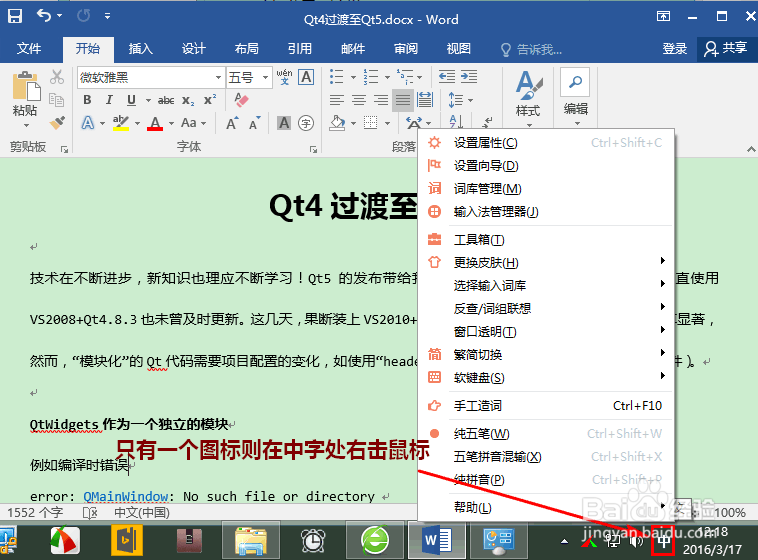Image resolution: width=758 pixels, height=560 pixels.
Task: Click the 告诉我 Tell me box
Action: point(532,49)
